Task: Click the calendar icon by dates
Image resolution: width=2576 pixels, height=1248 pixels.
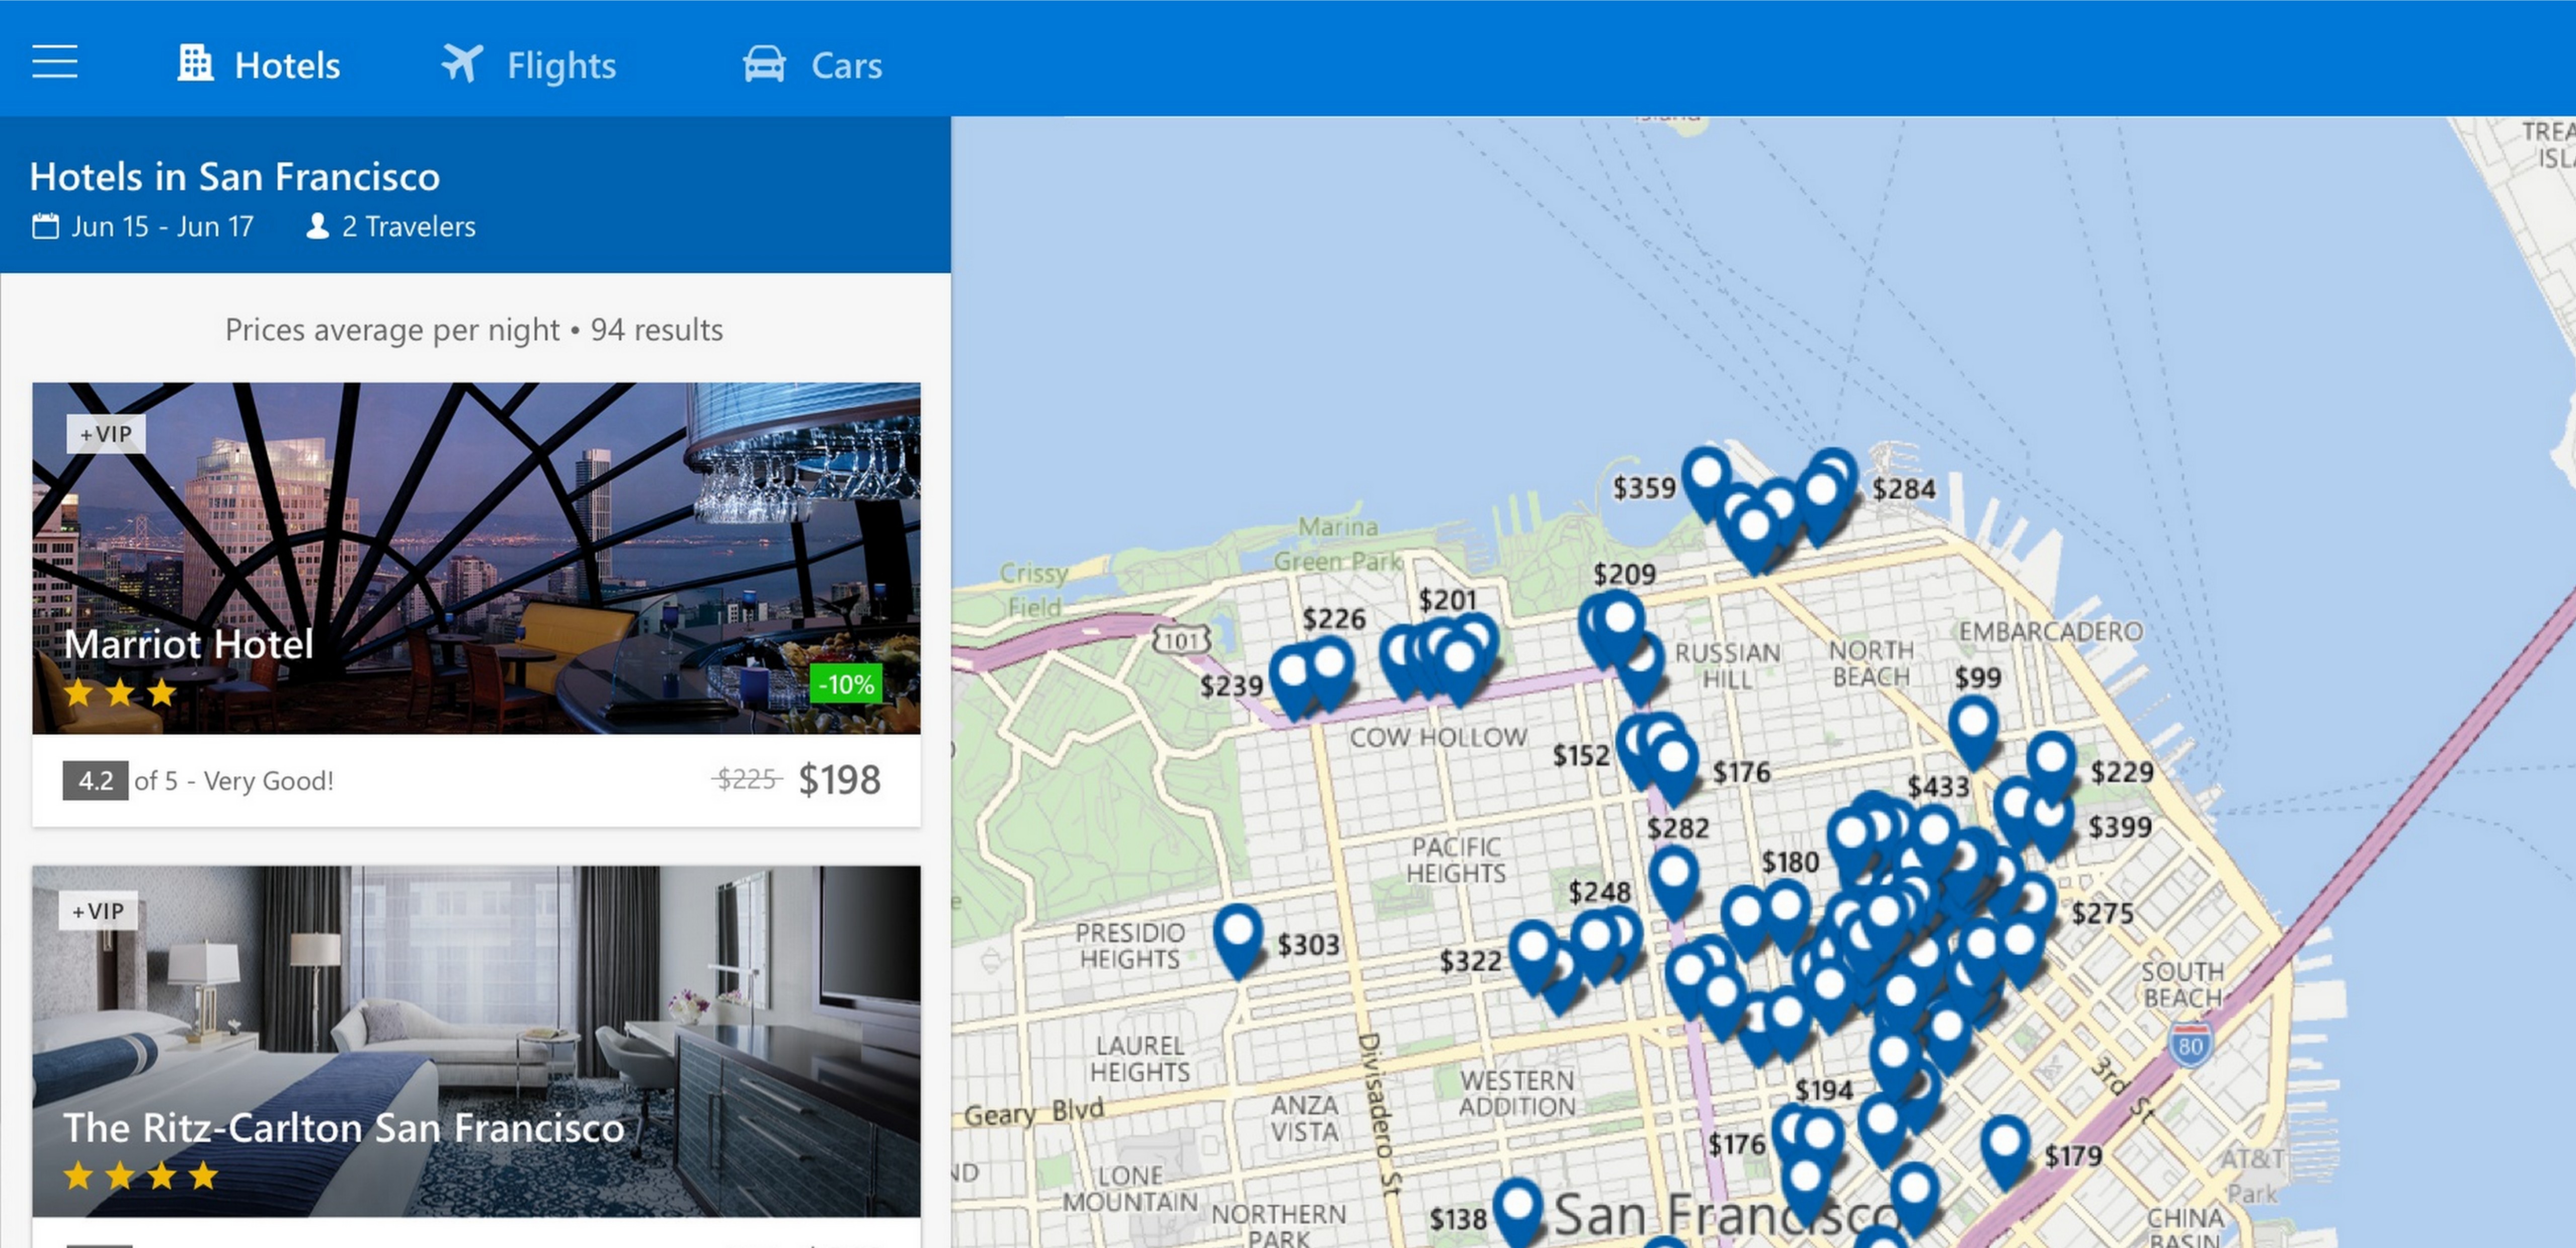Action: (x=45, y=226)
